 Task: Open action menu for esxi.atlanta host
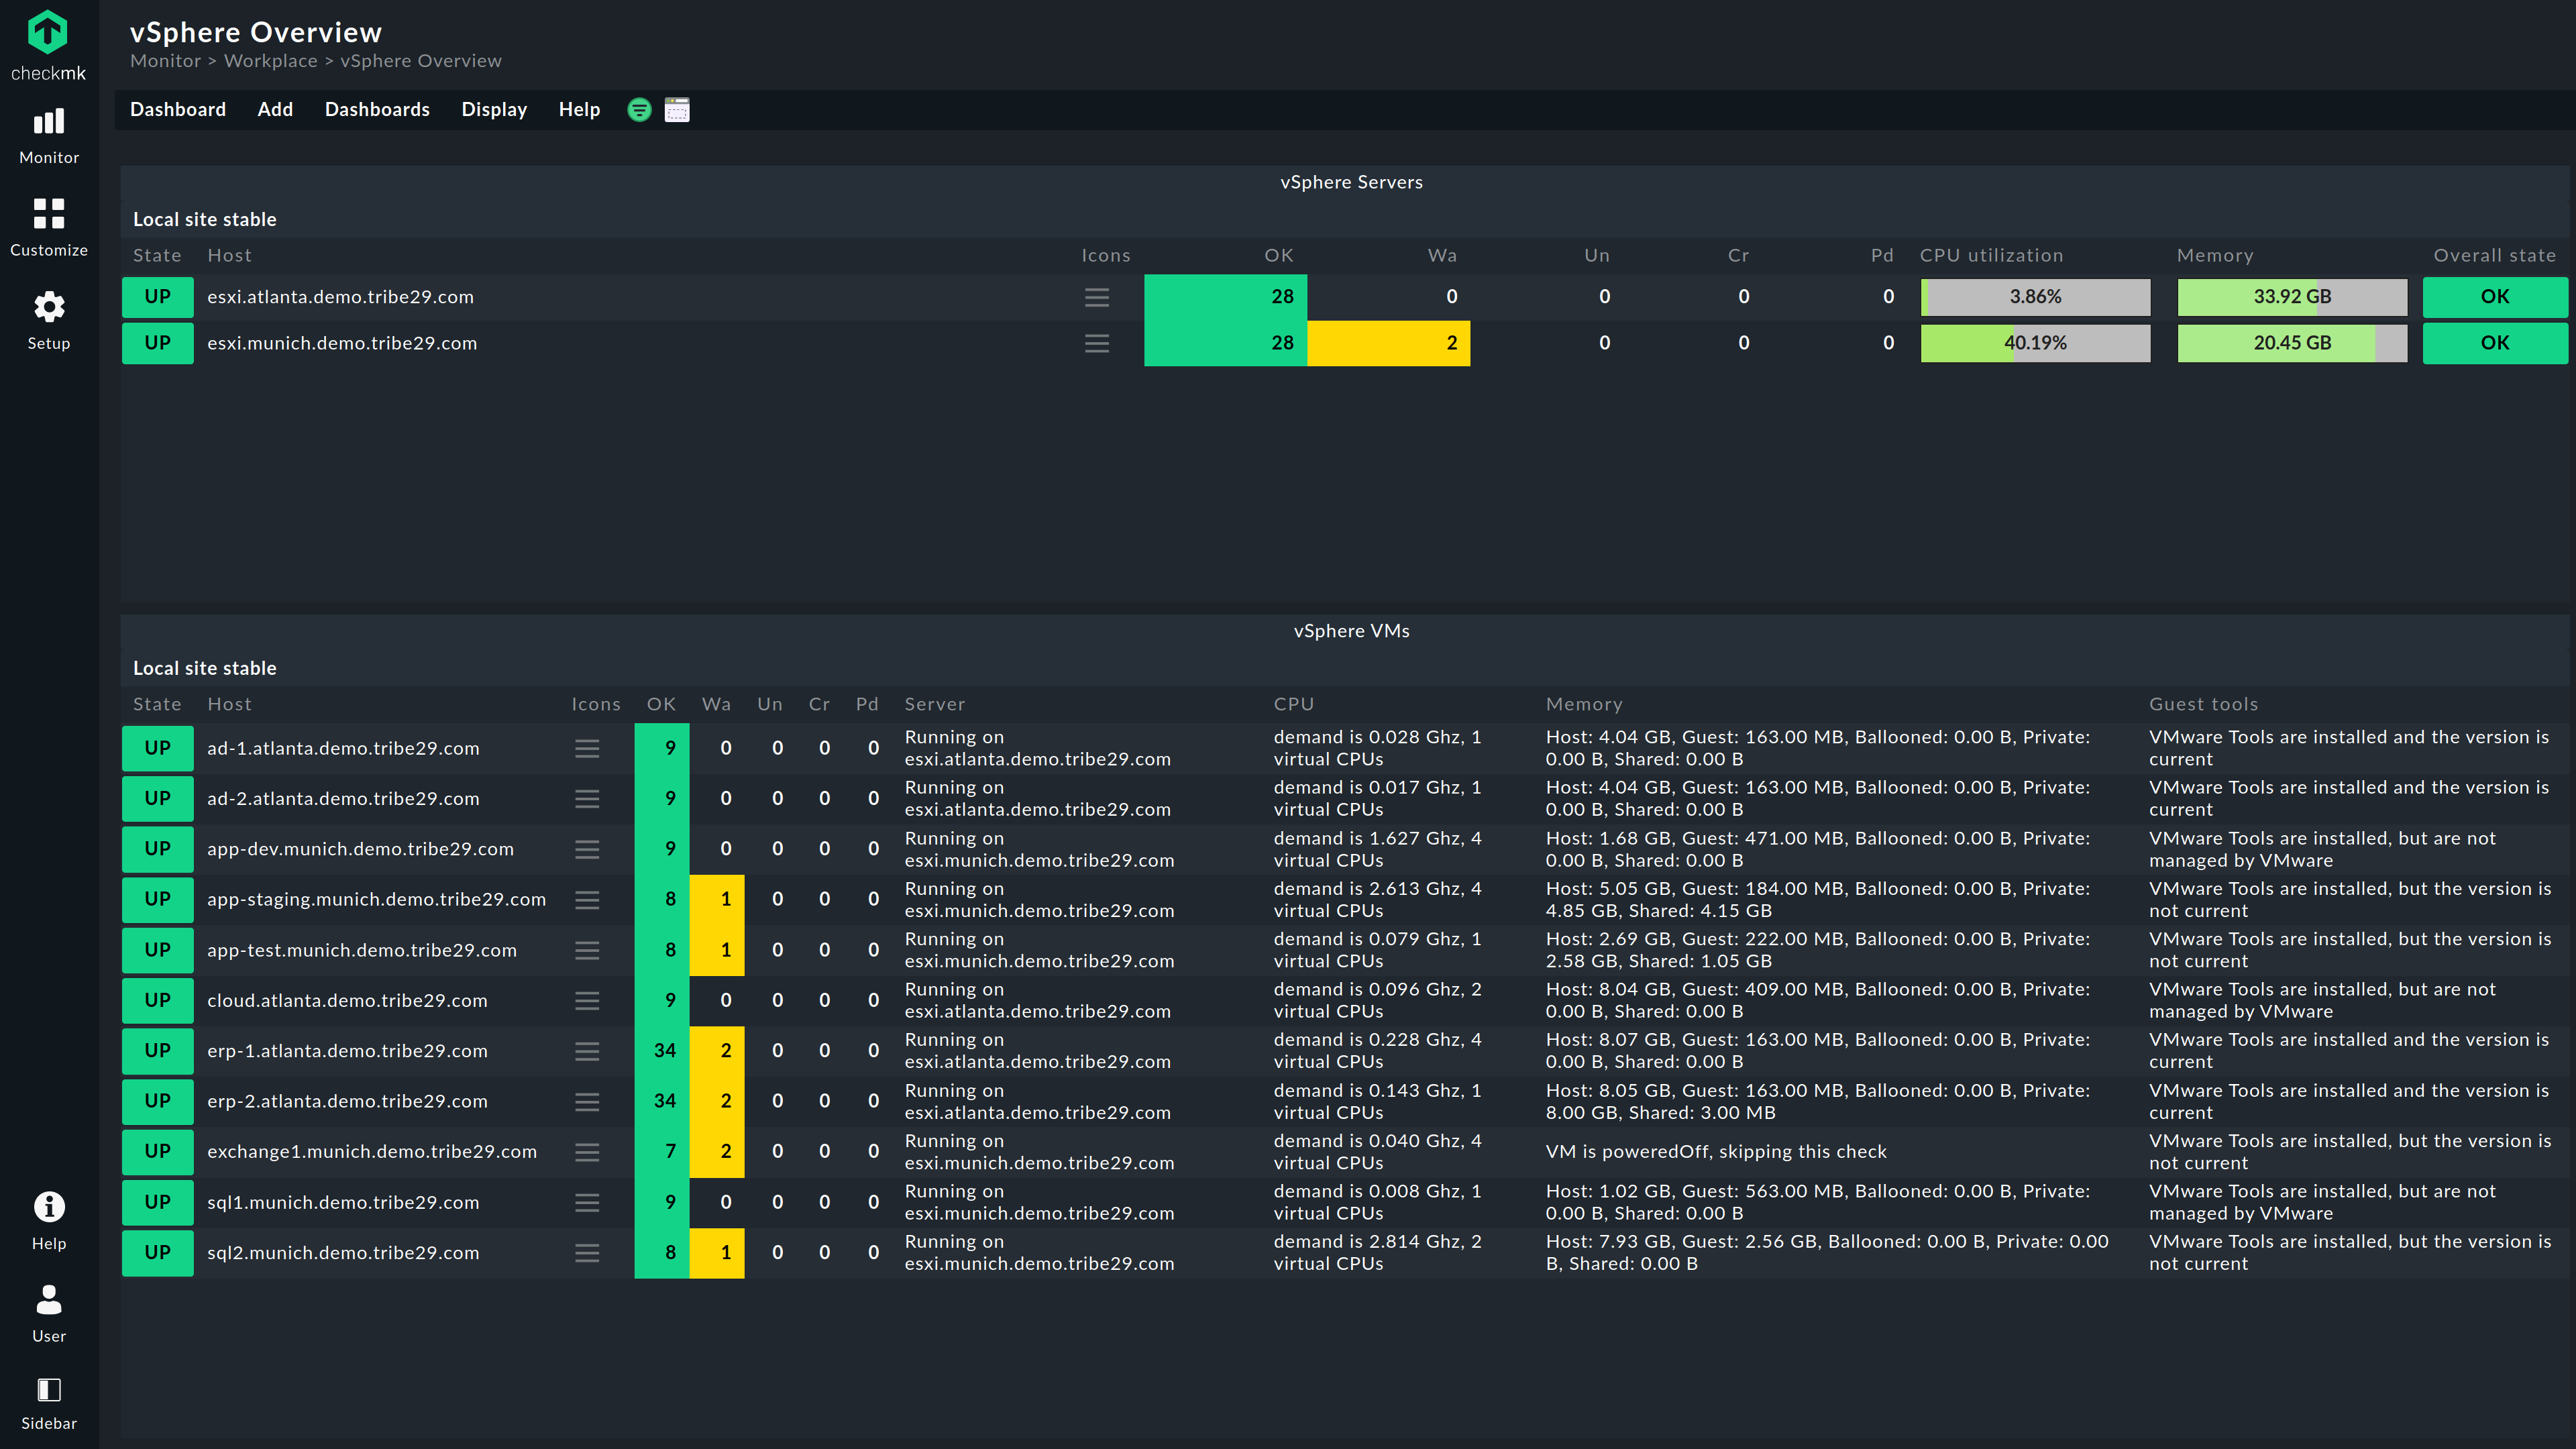(x=1097, y=297)
